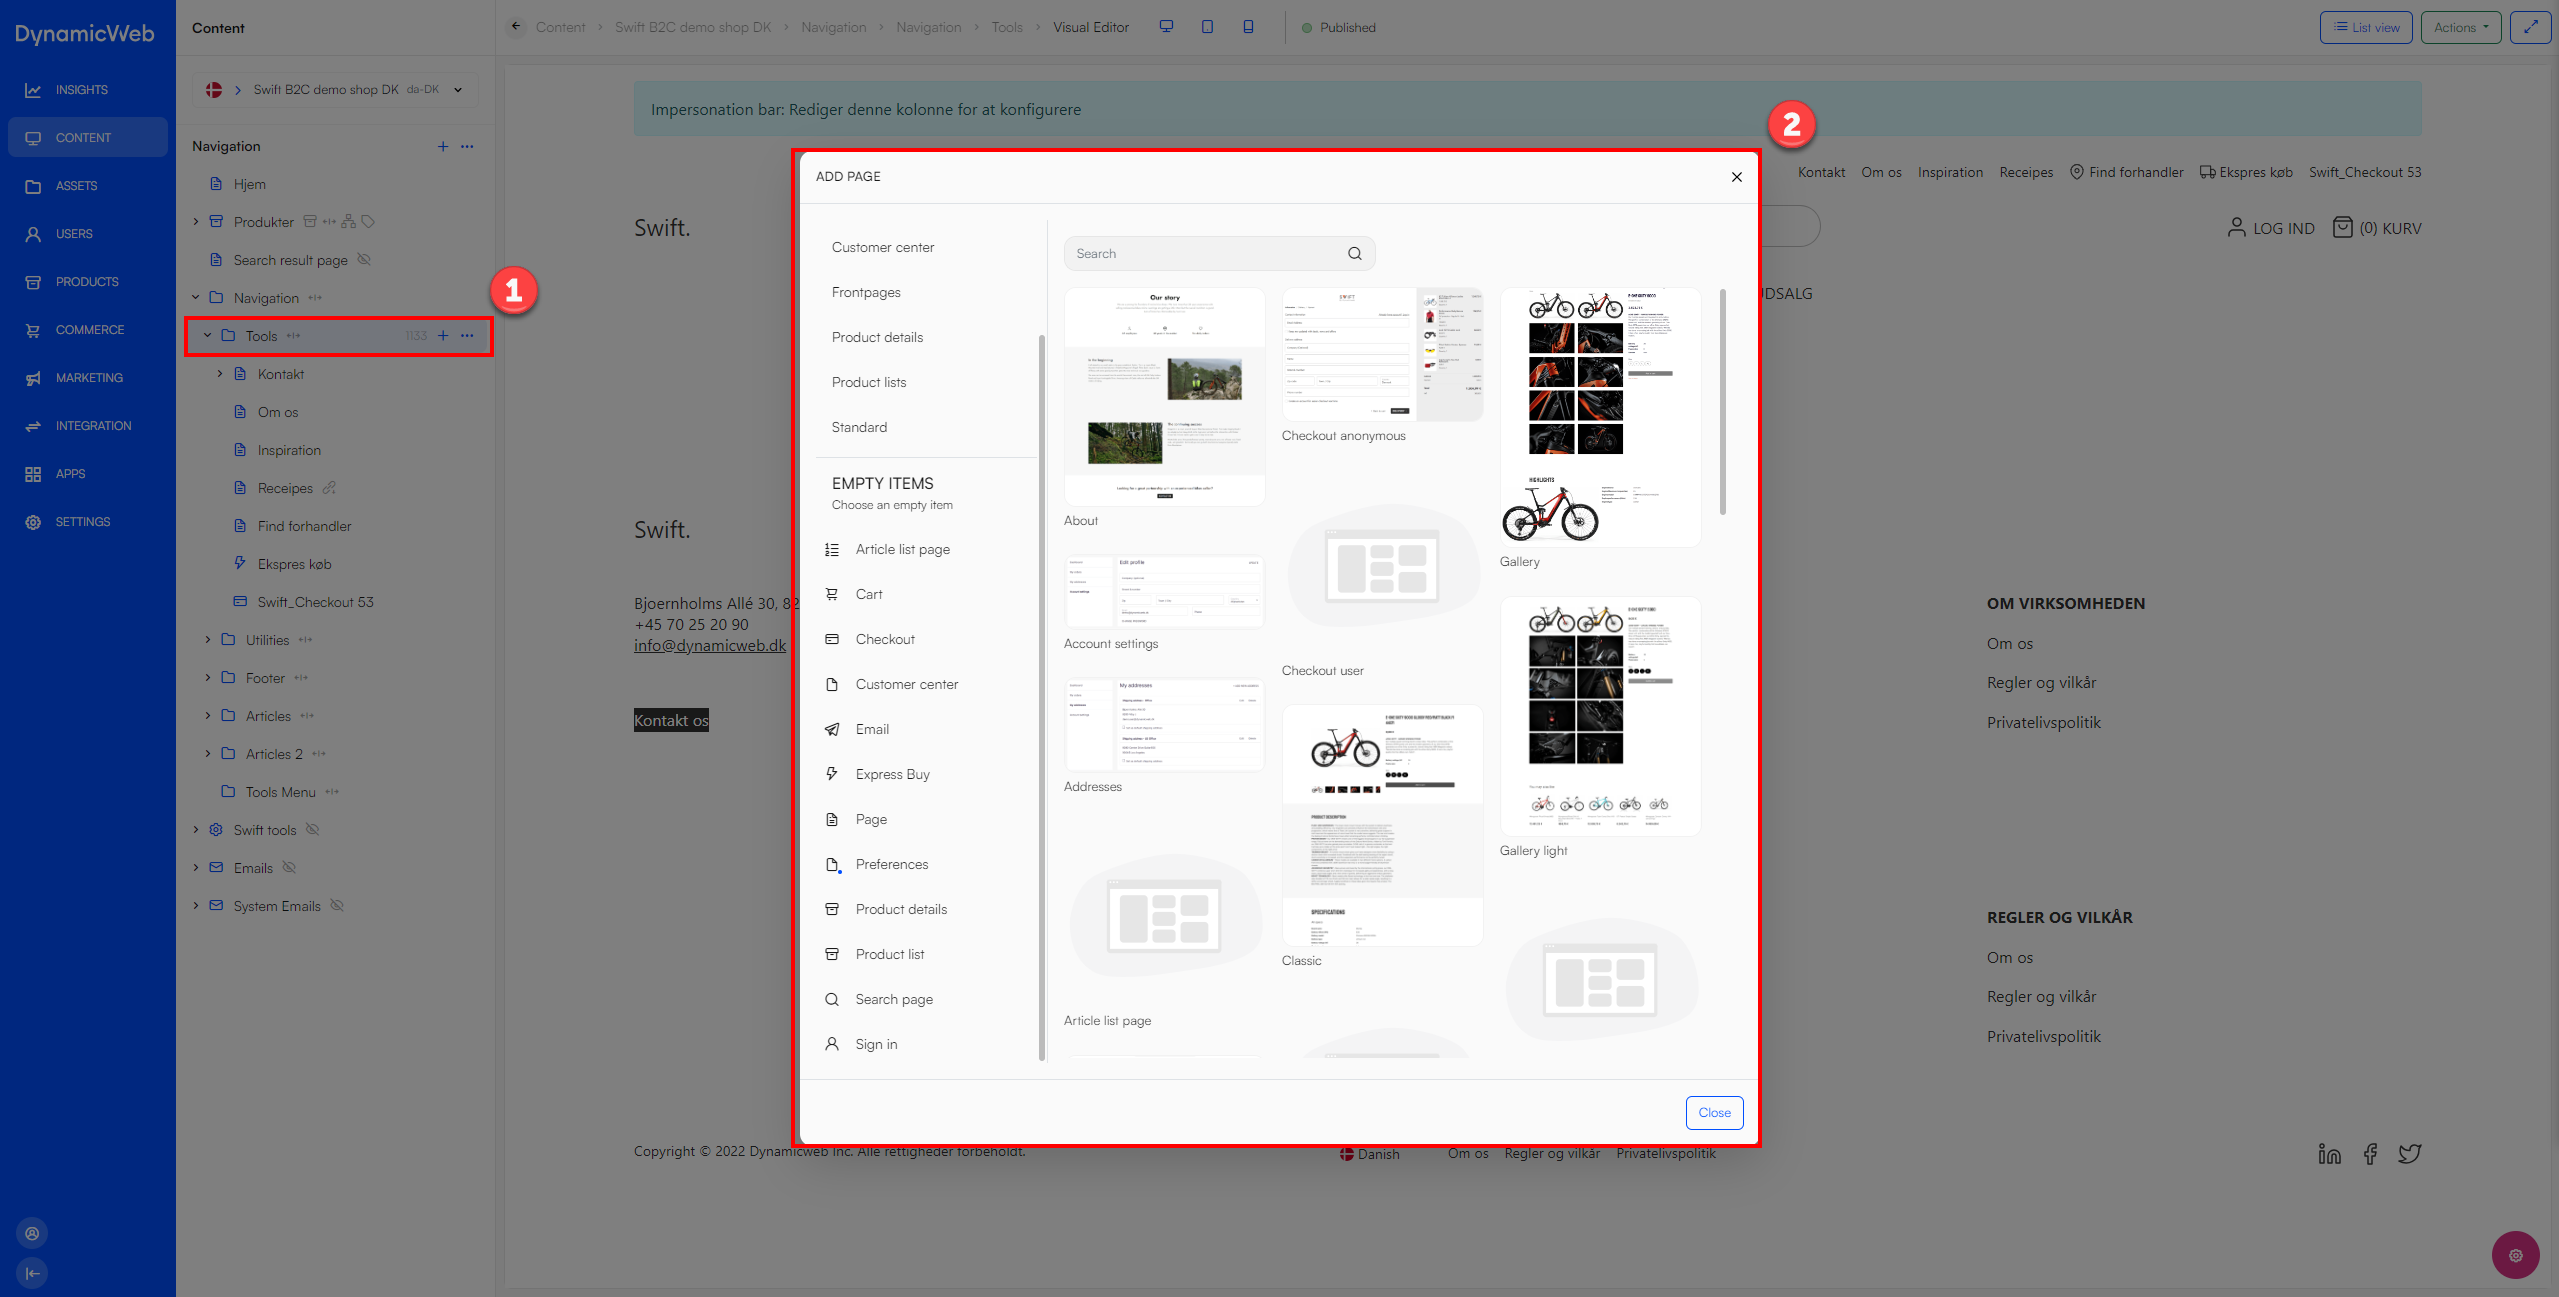Open the Swift B2C demo shop language dropdown
Image resolution: width=2559 pixels, height=1297 pixels.
click(x=458, y=90)
